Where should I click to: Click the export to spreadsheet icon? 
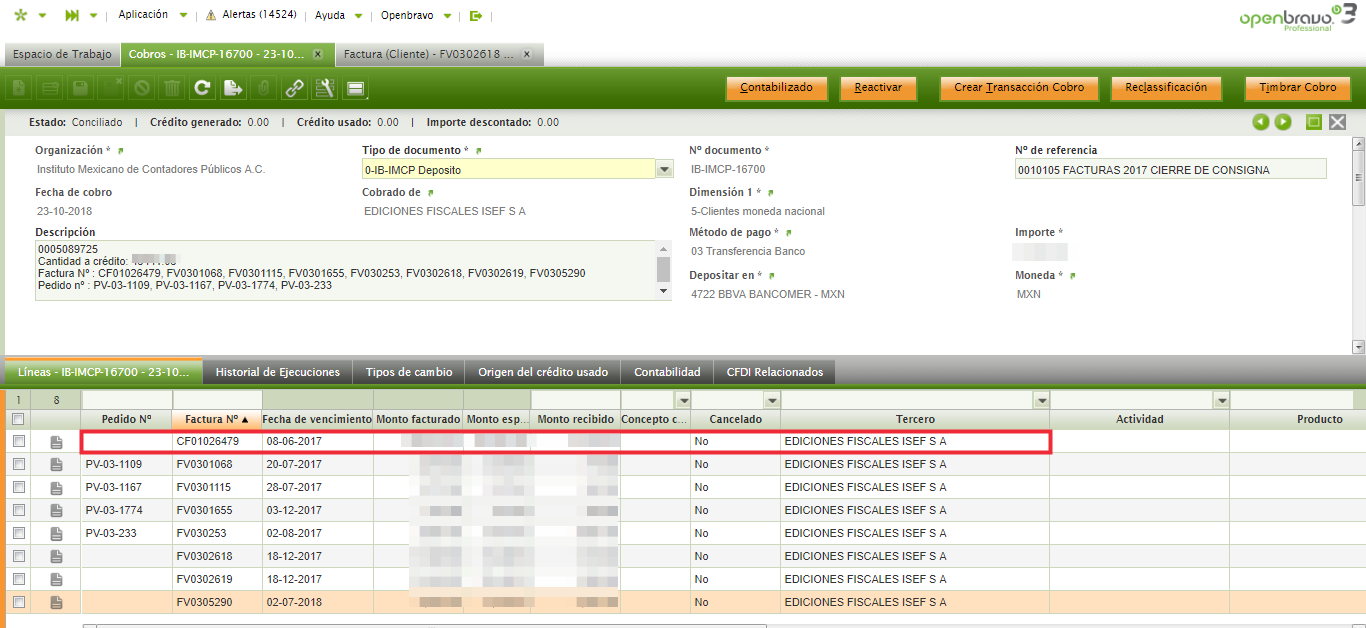(232, 88)
